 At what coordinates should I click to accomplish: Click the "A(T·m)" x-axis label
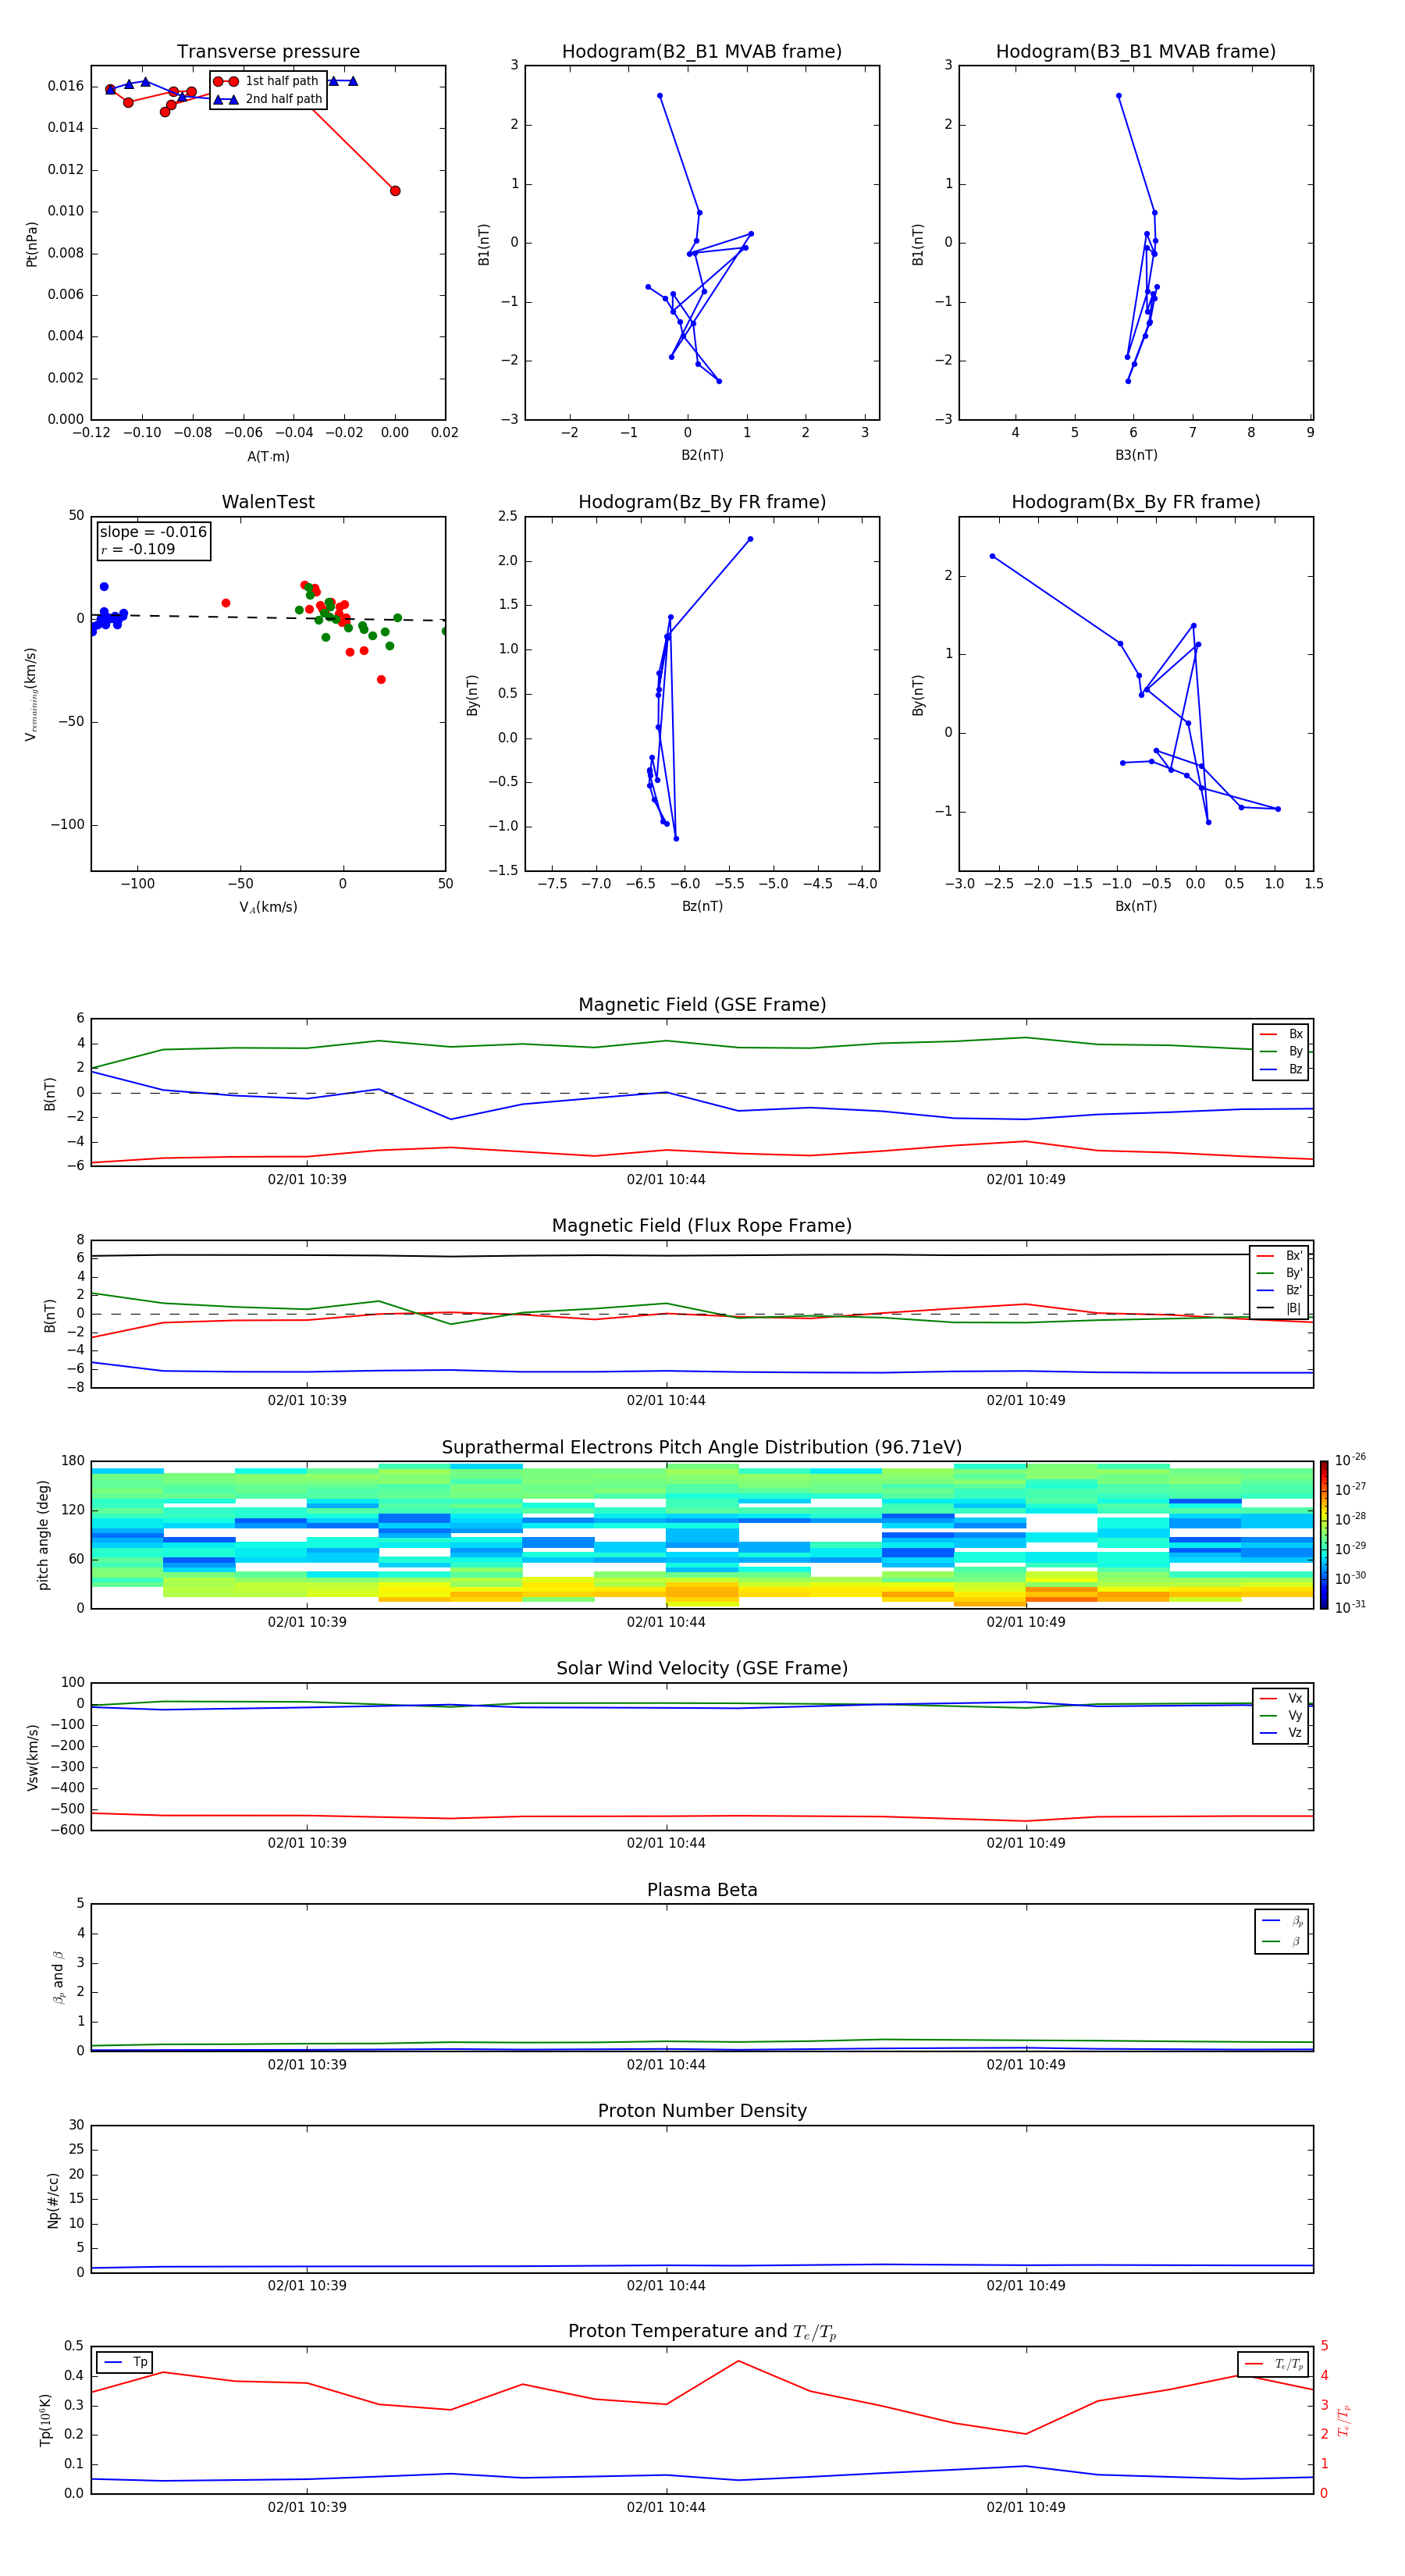click(x=268, y=457)
